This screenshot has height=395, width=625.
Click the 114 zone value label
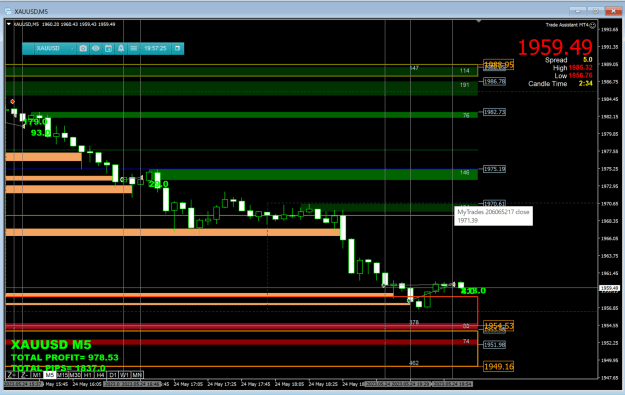tap(464, 71)
